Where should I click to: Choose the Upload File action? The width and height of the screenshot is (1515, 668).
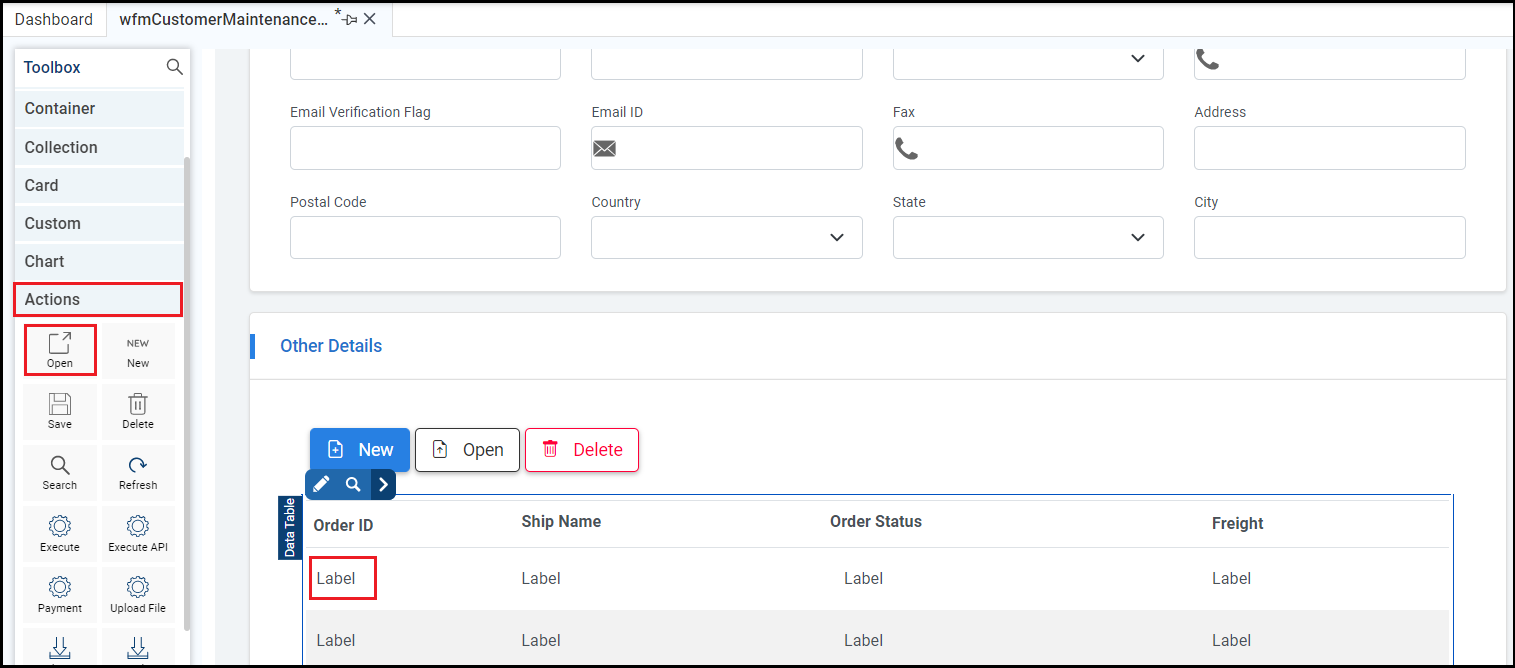coord(138,594)
